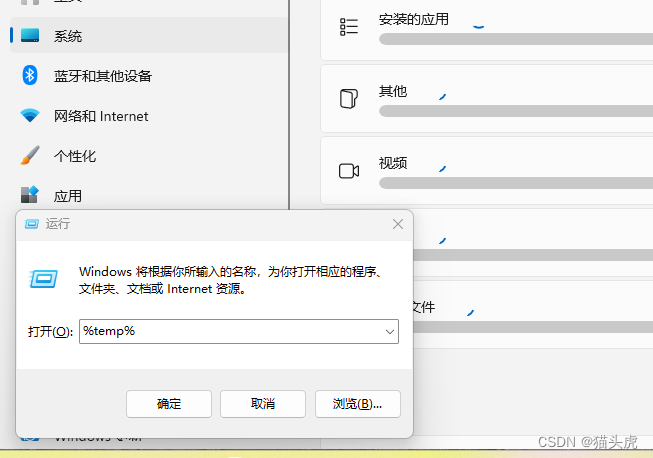This screenshot has height=458, width=653.
Task: Click the 浏览(B)... button
Action: (358, 404)
